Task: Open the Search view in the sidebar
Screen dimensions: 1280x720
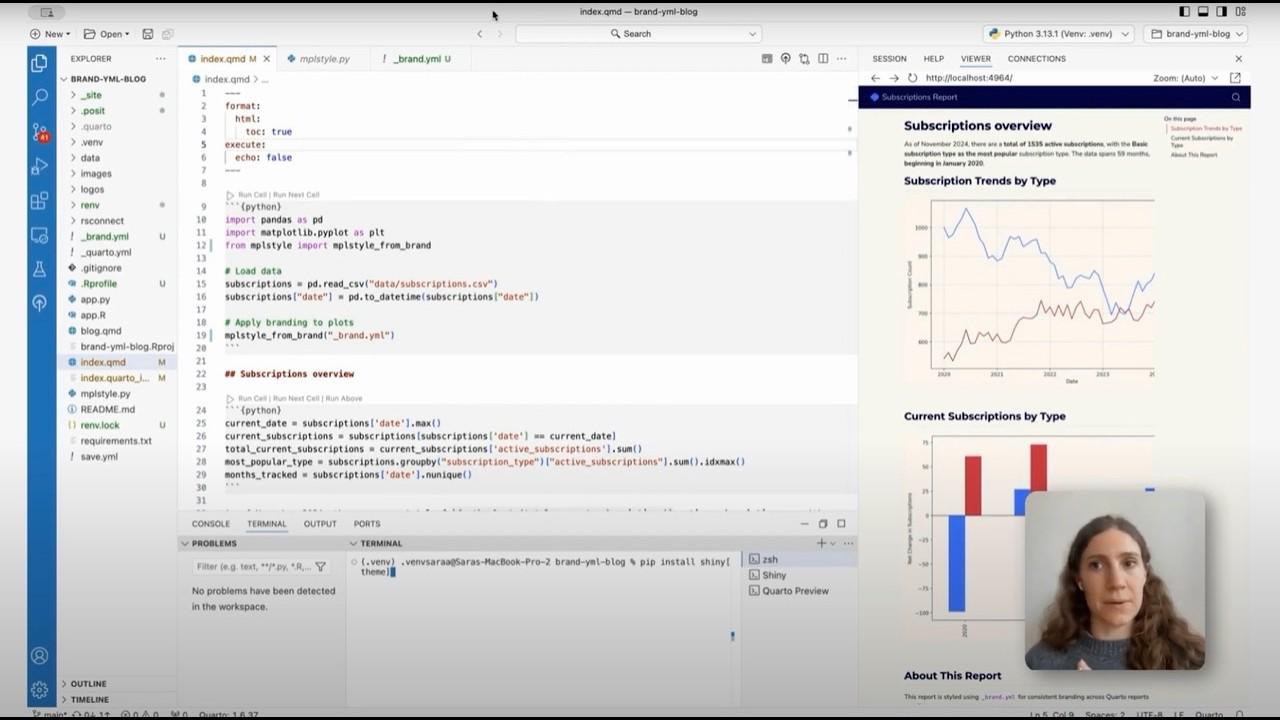Action: pyautogui.click(x=40, y=97)
